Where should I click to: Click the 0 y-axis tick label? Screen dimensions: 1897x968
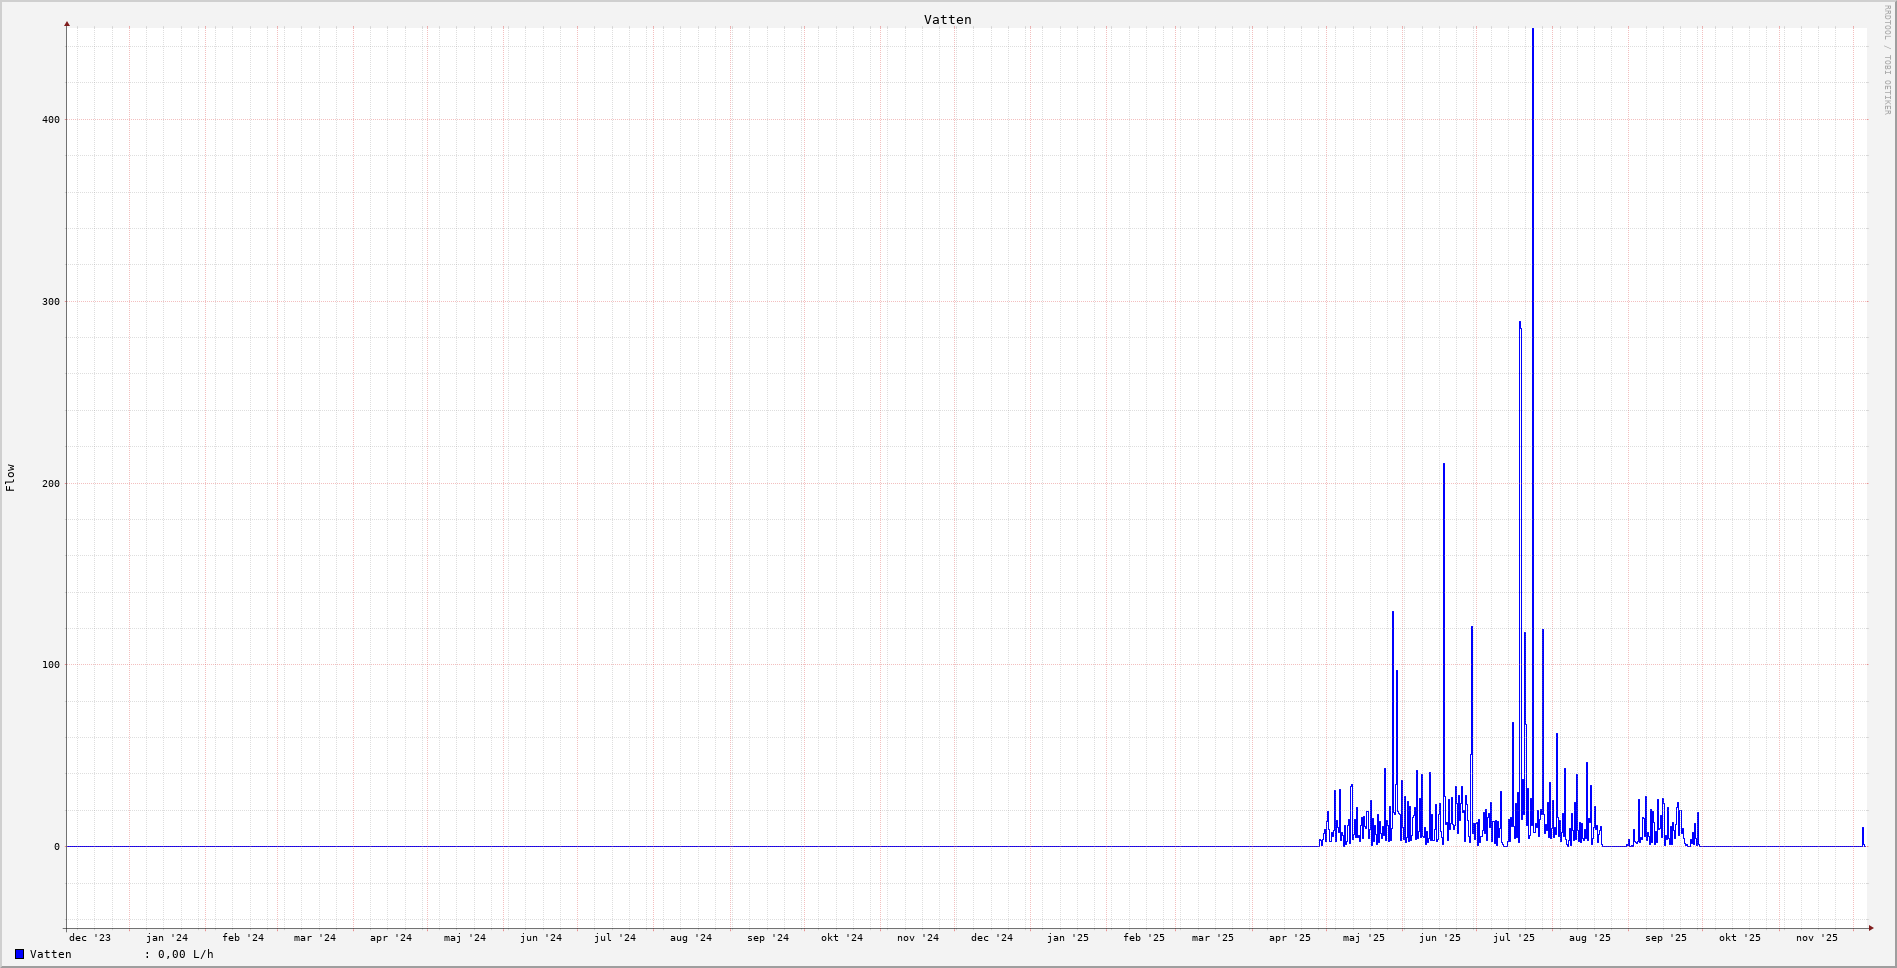point(56,847)
